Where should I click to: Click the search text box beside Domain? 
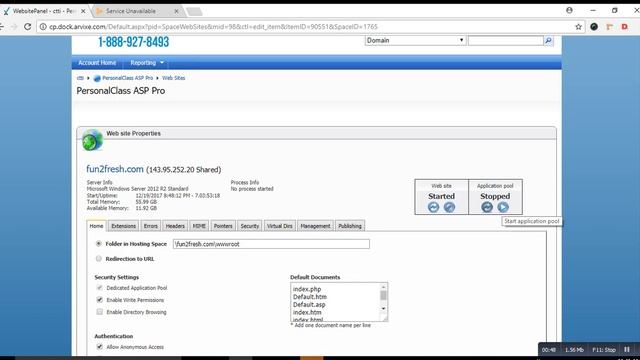pyautogui.click(x=505, y=40)
